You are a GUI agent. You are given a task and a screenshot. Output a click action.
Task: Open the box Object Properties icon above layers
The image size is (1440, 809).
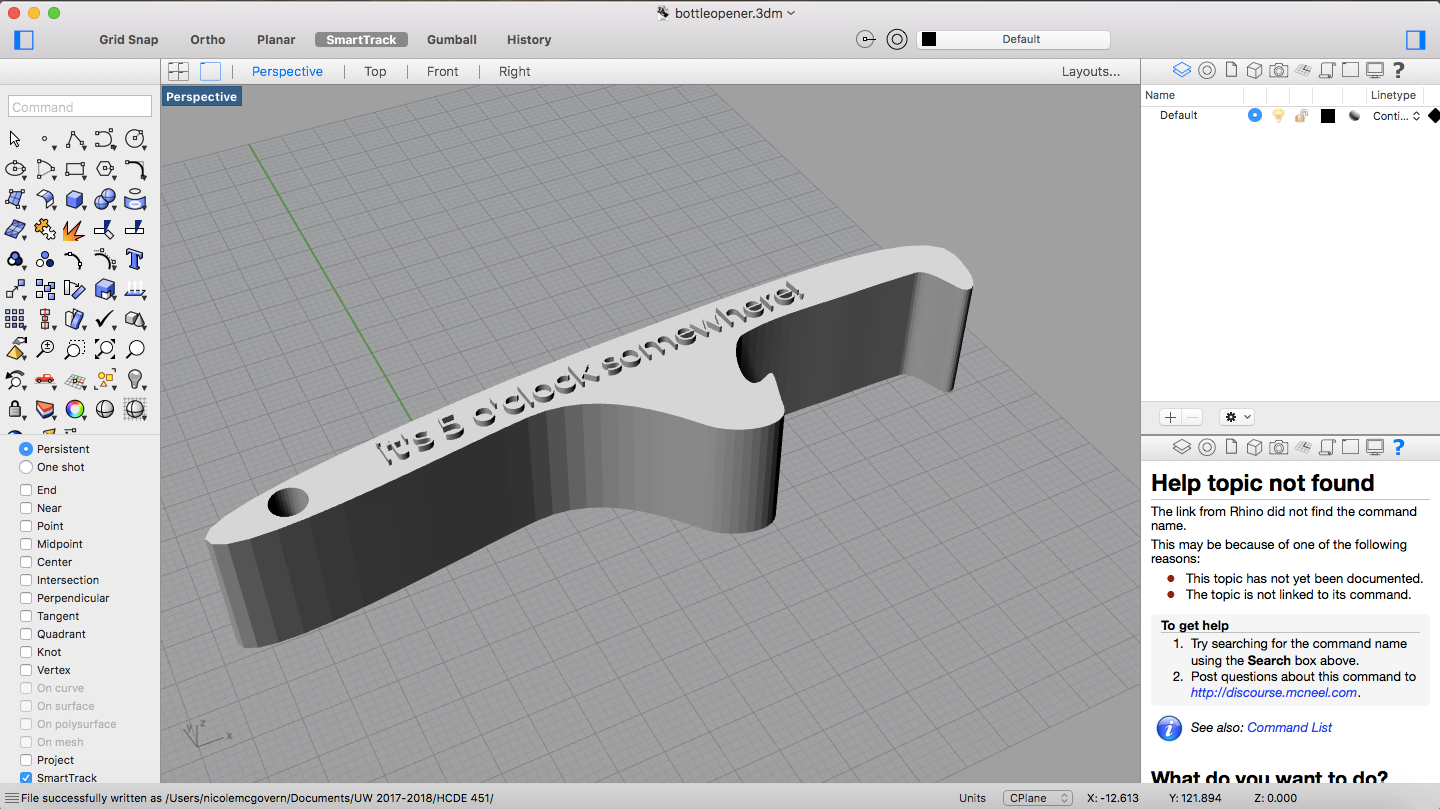(x=1255, y=70)
